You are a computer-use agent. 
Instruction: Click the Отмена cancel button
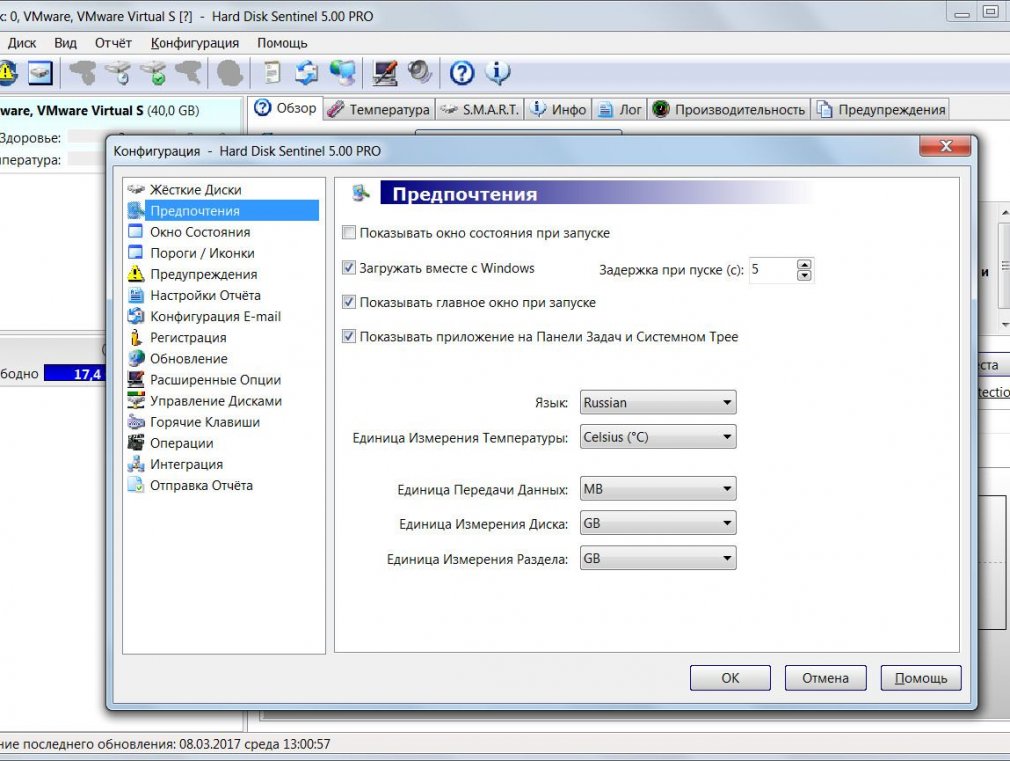pyautogui.click(x=825, y=678)
